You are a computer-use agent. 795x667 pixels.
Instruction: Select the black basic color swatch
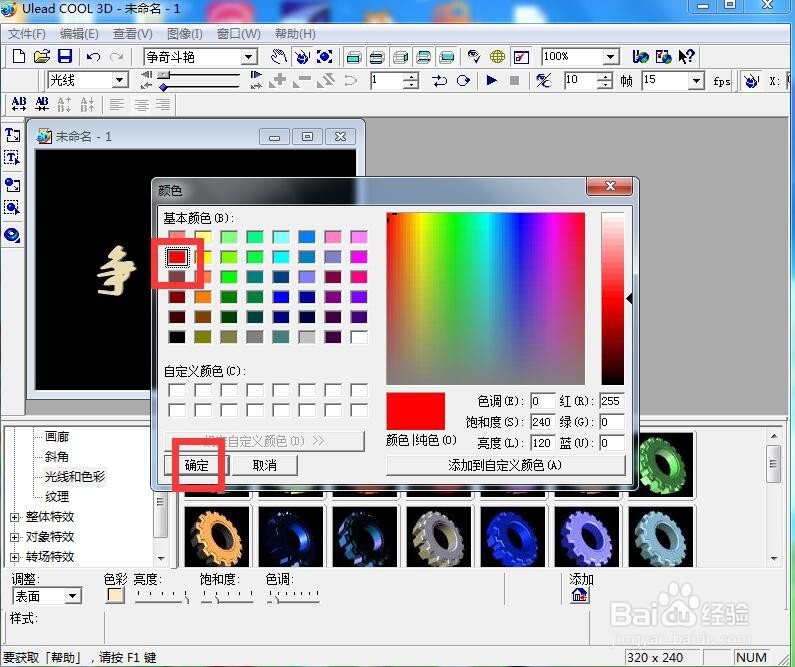pos(177,337)
